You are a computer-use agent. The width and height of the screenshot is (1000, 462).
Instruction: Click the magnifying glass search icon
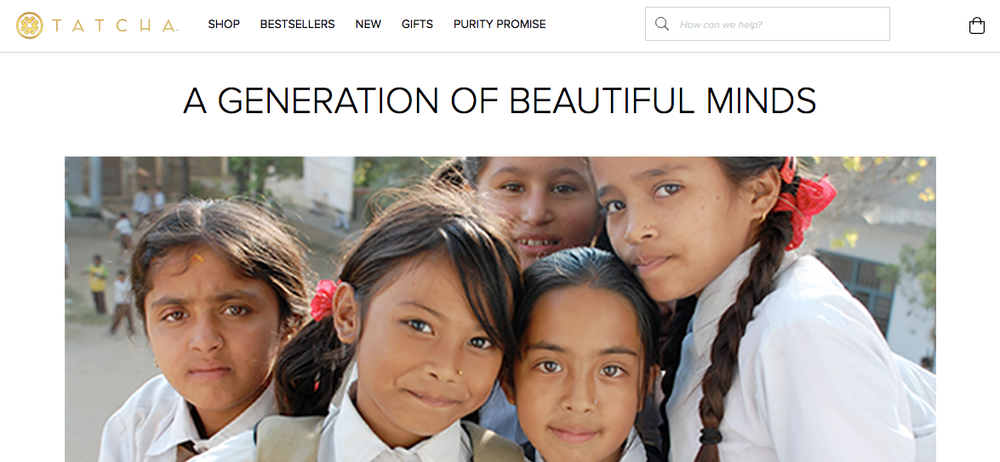[x=662, y=24]
